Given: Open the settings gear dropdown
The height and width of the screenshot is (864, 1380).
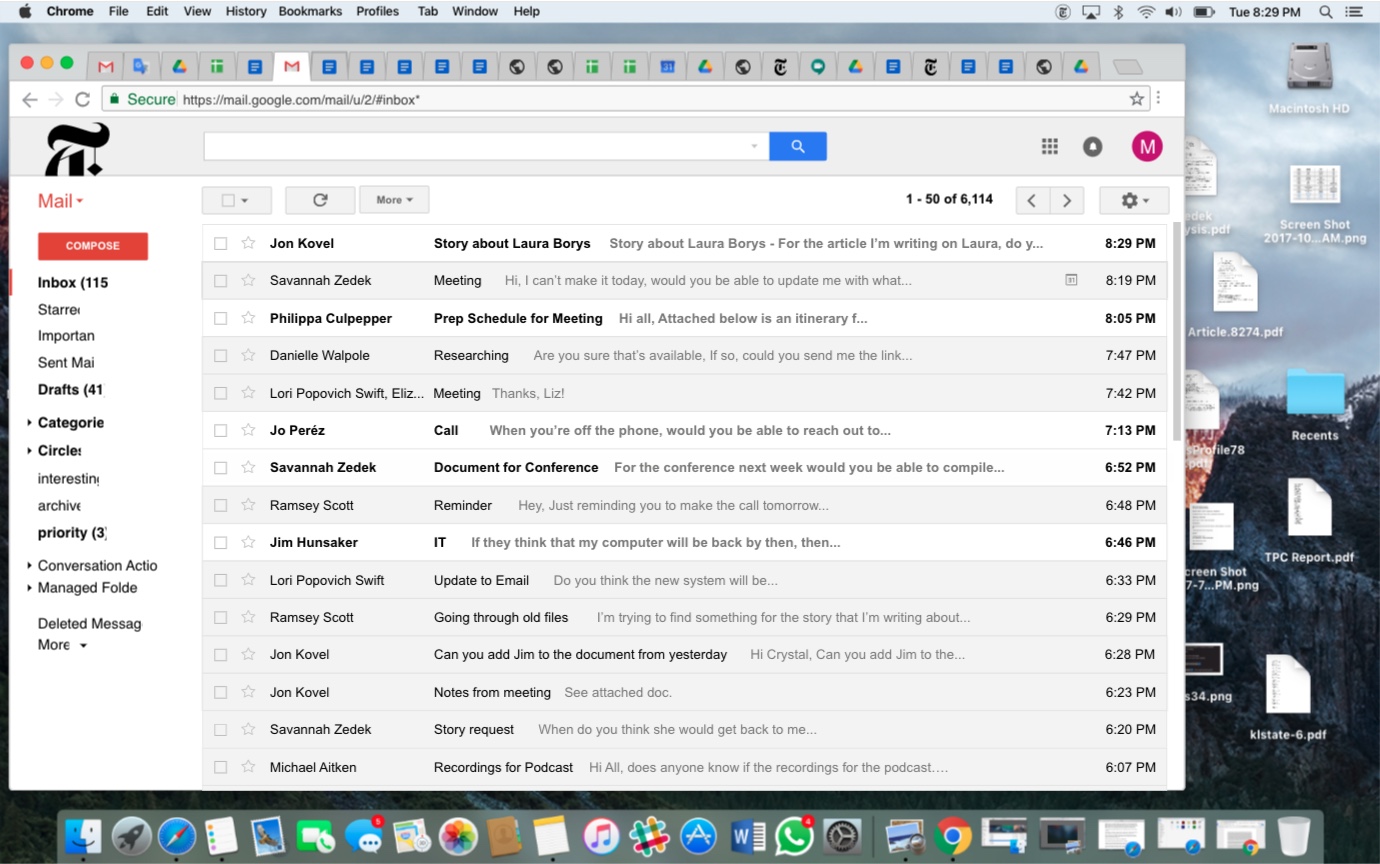Looking at the screenshot, I should click(1133, 200).
